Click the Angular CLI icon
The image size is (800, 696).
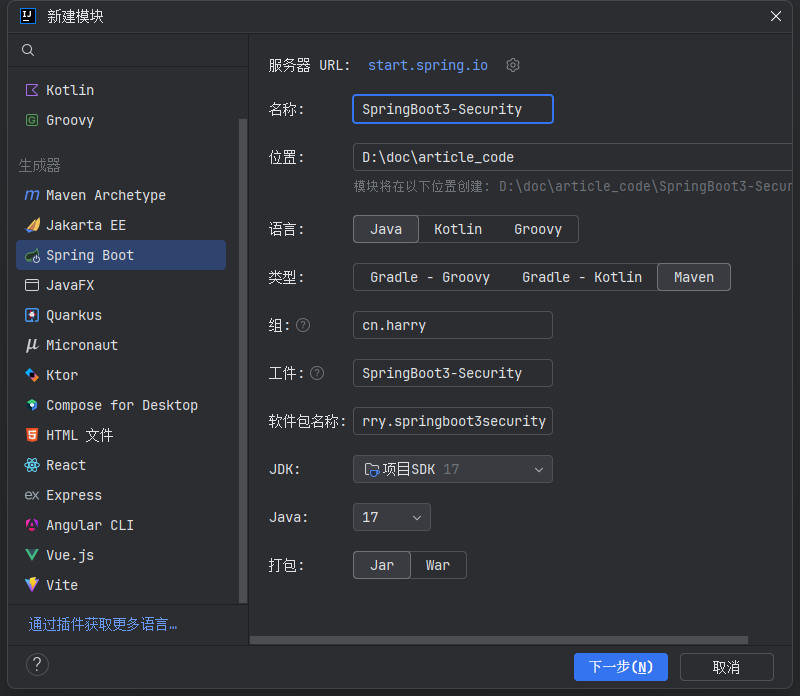click(32, 525)
